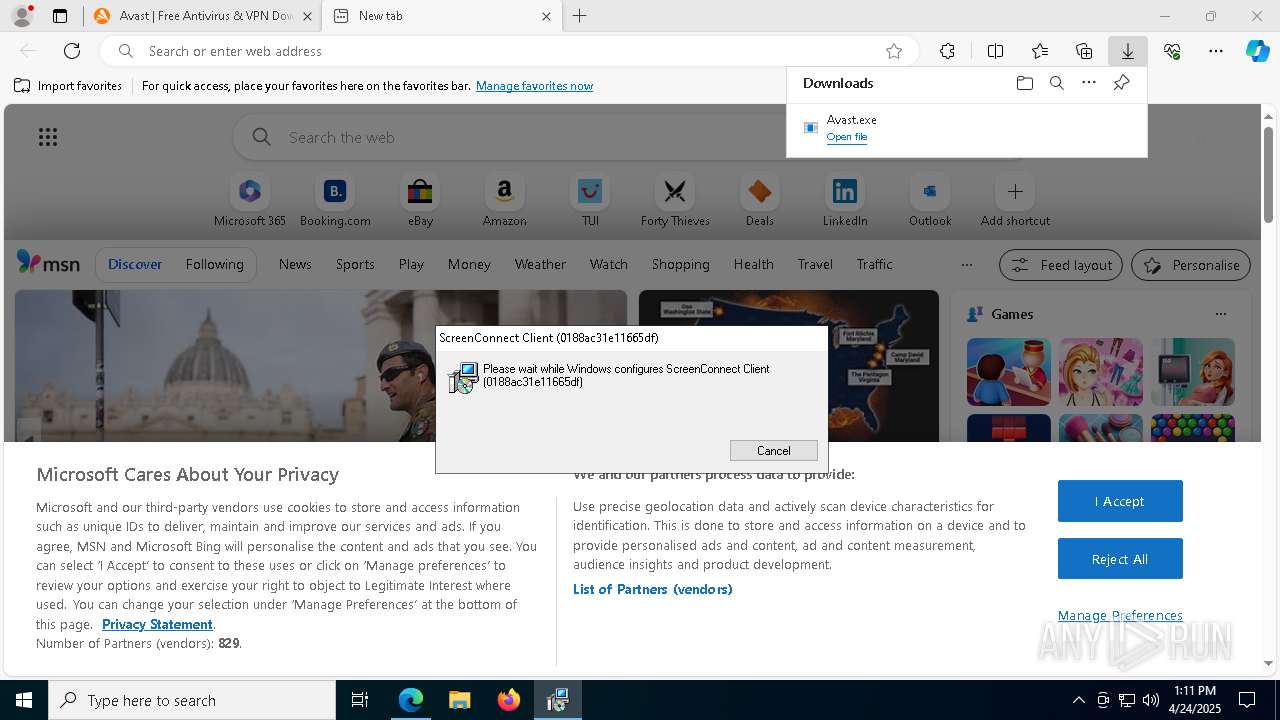Open Forty Thieves shortcut
This screenshot has width=1280, height=720.
pyautogui.click(x=675, y=200)
